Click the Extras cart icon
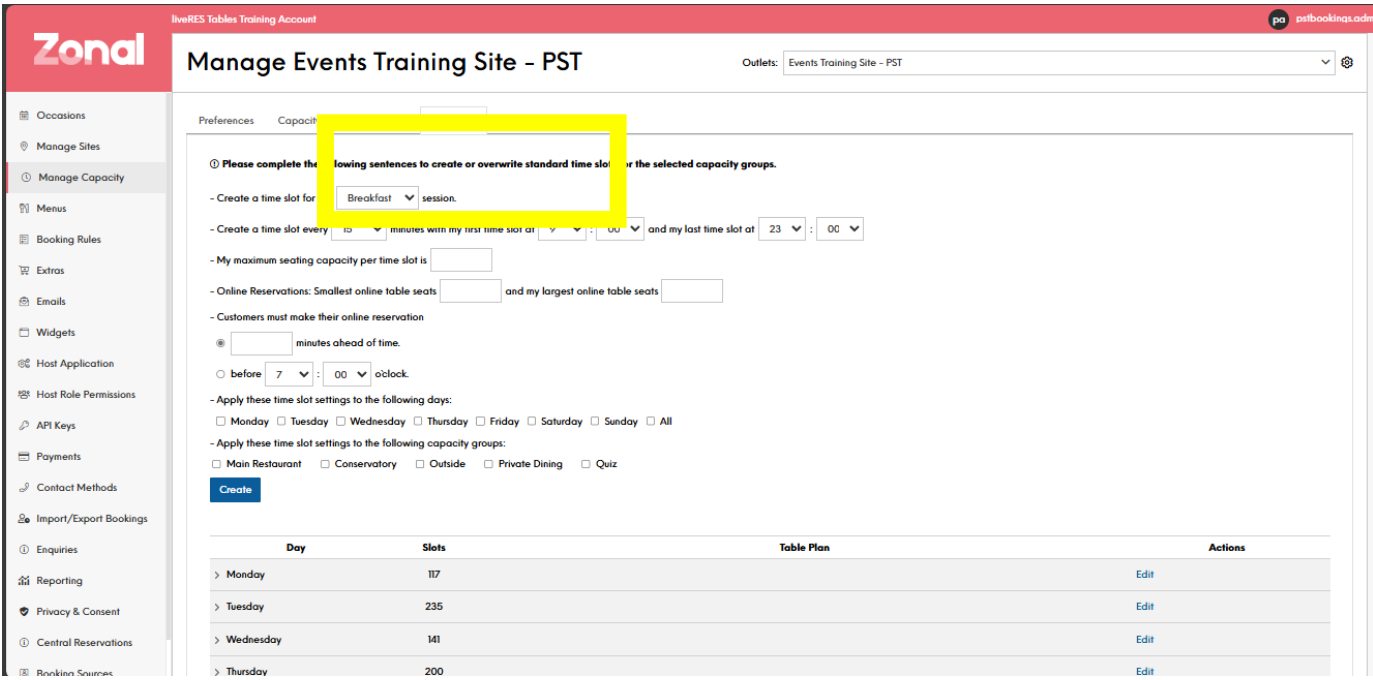 (24, 270)
